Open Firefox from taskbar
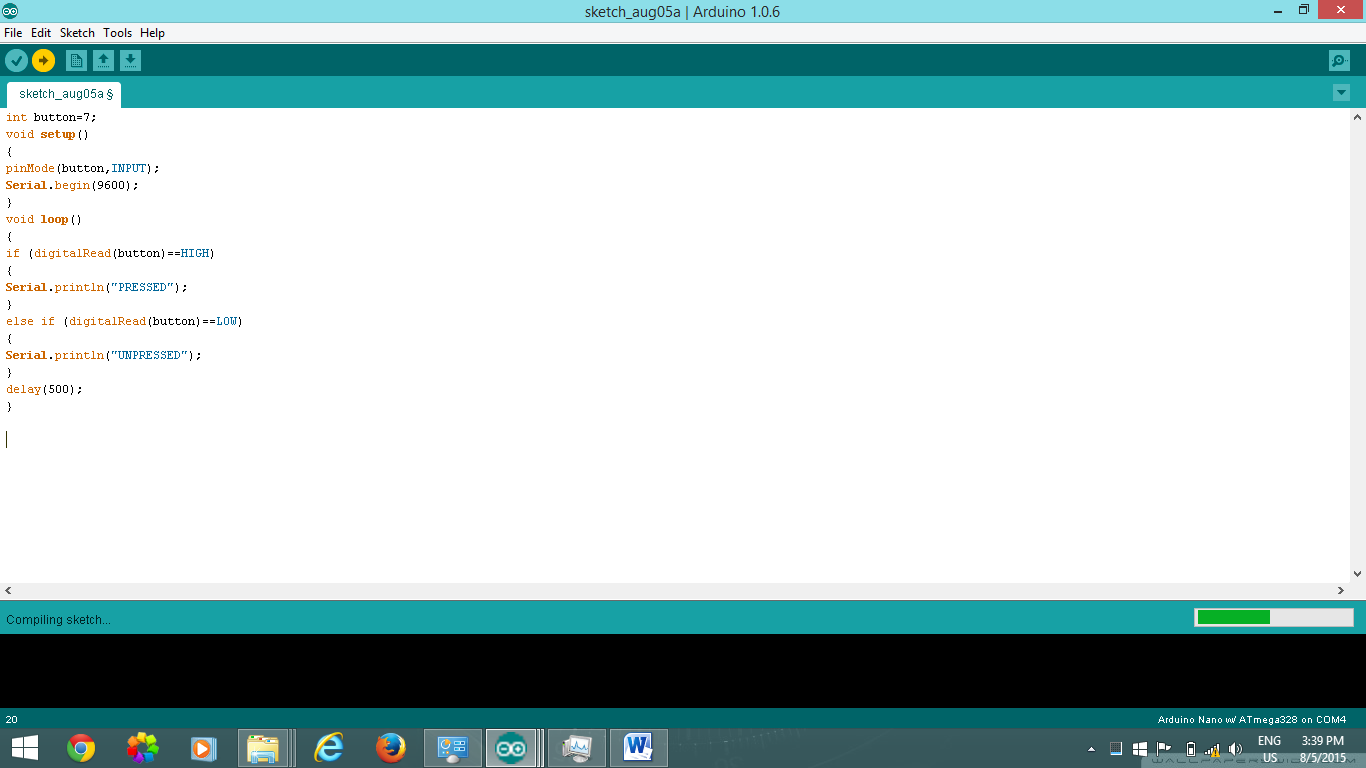The width and height of the screenshot is (1366, 768). (390, 748)
